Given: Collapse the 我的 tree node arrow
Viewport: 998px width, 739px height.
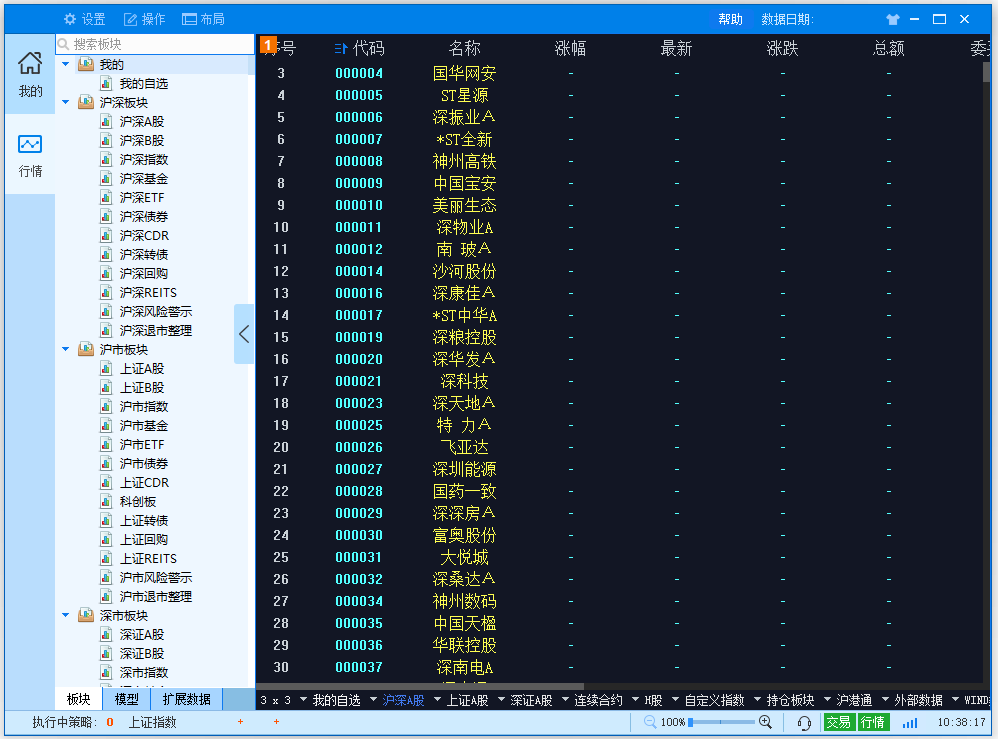Looking at the screenshot, I should click(x=66, y=64).
